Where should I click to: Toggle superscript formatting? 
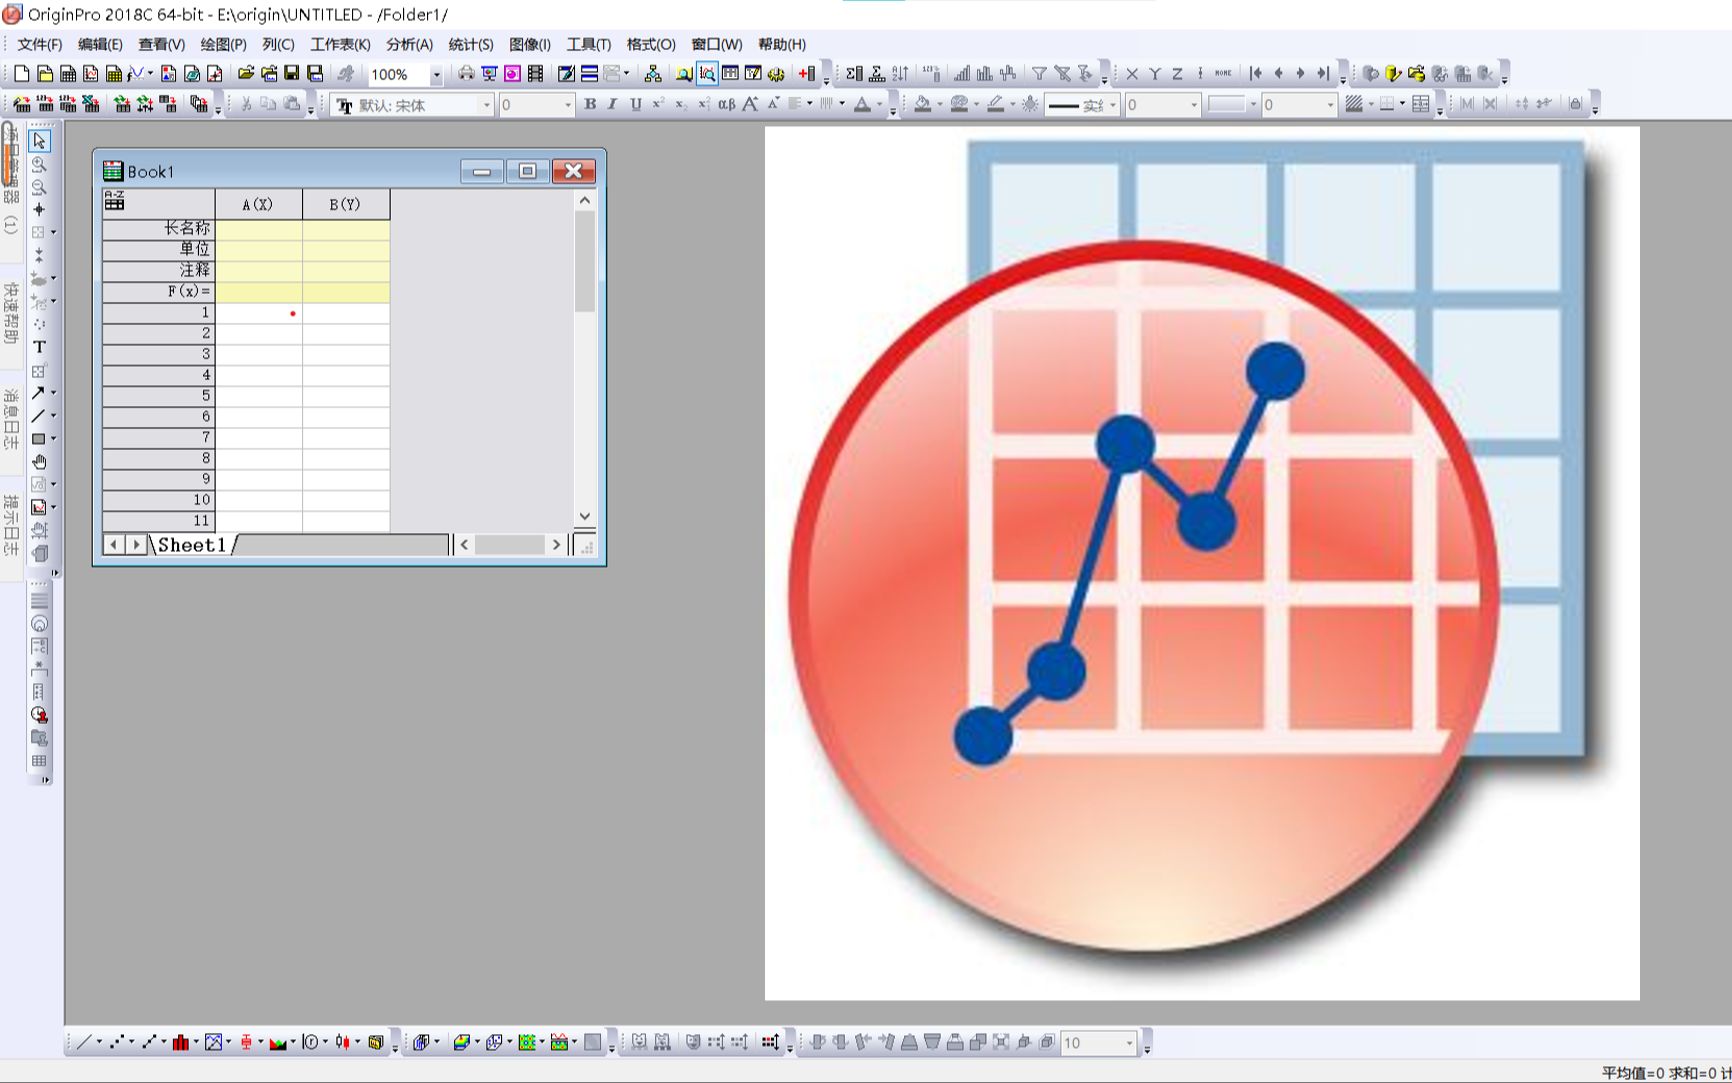(x=658, y=104)
